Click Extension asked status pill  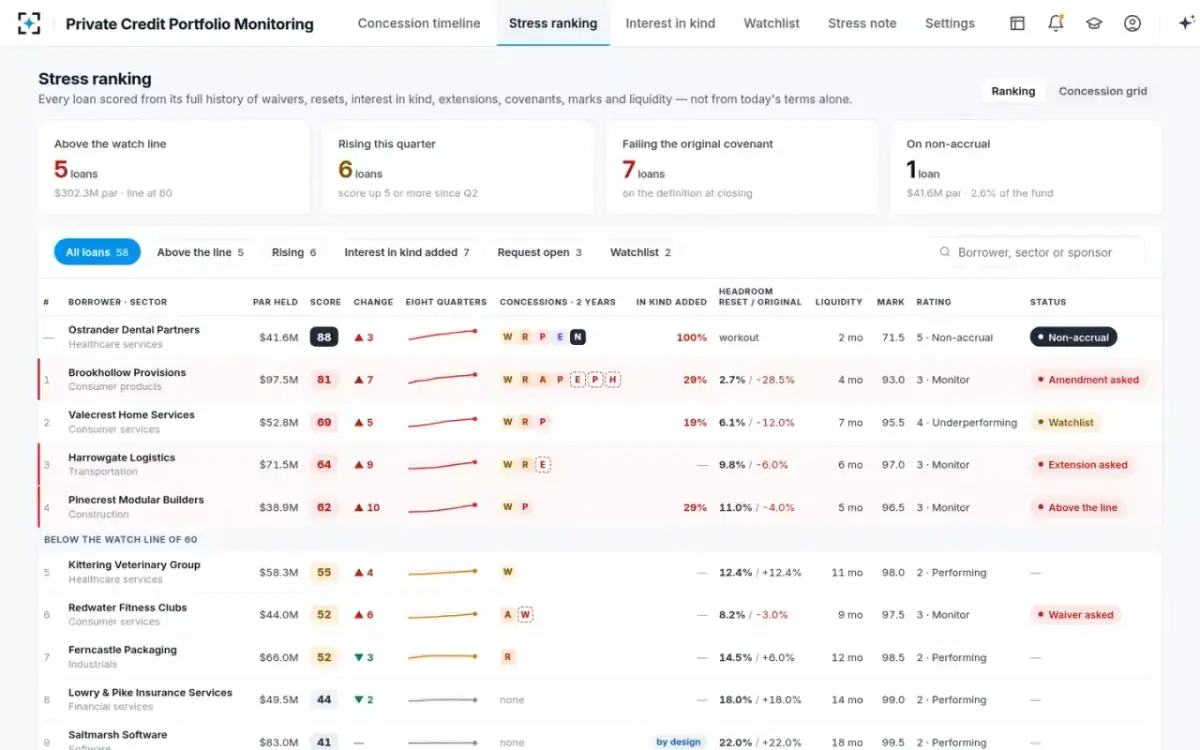pos(1084,465)
